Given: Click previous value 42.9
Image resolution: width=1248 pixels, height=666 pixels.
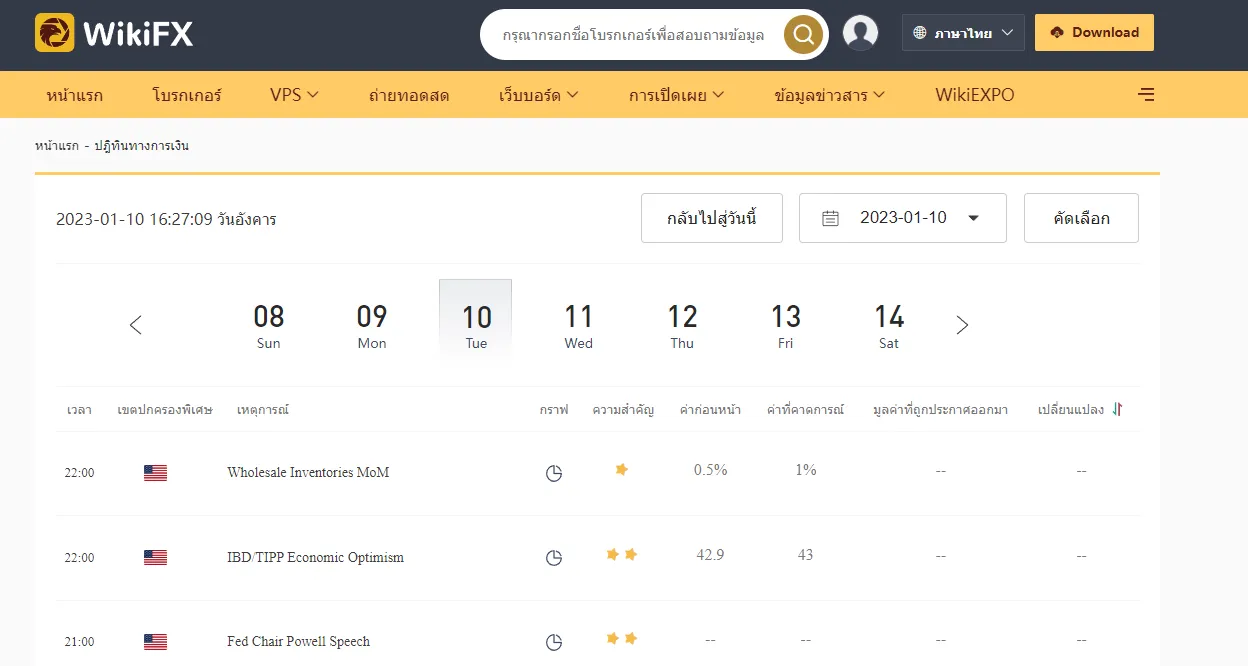Looking at the screenshot, I should pyautogui.click(x=710, y=555).
